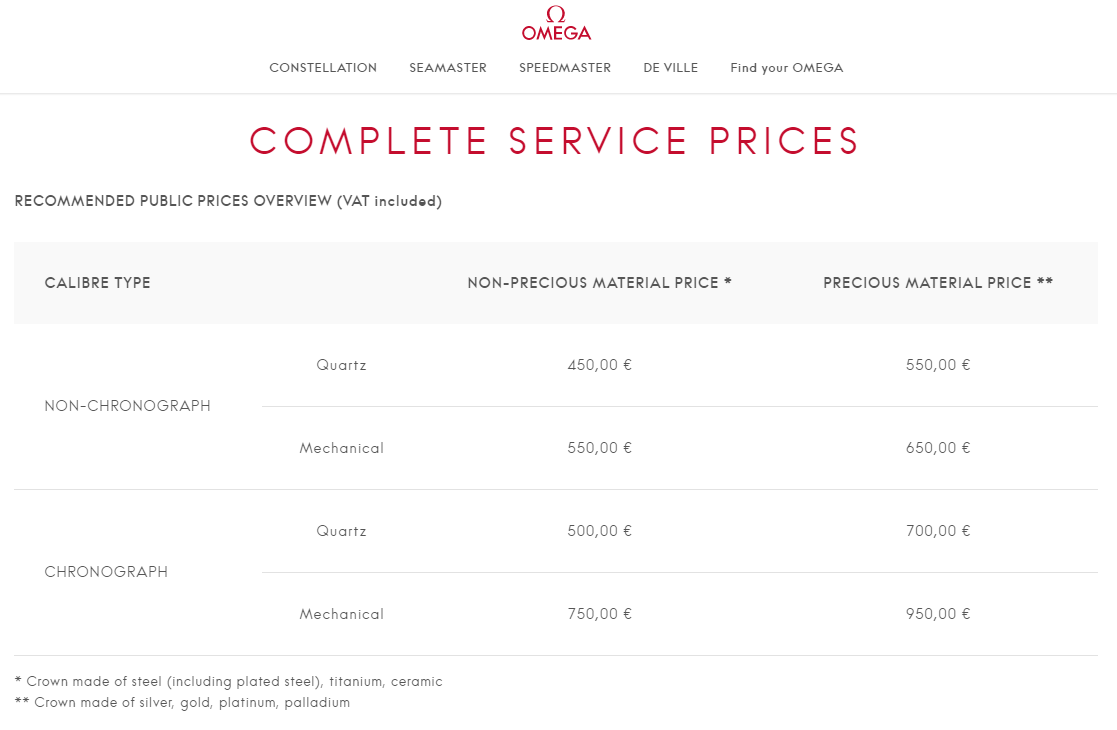Click the 500,00 € chronograph quartz price
The image size is (1117, 730).
599,531
